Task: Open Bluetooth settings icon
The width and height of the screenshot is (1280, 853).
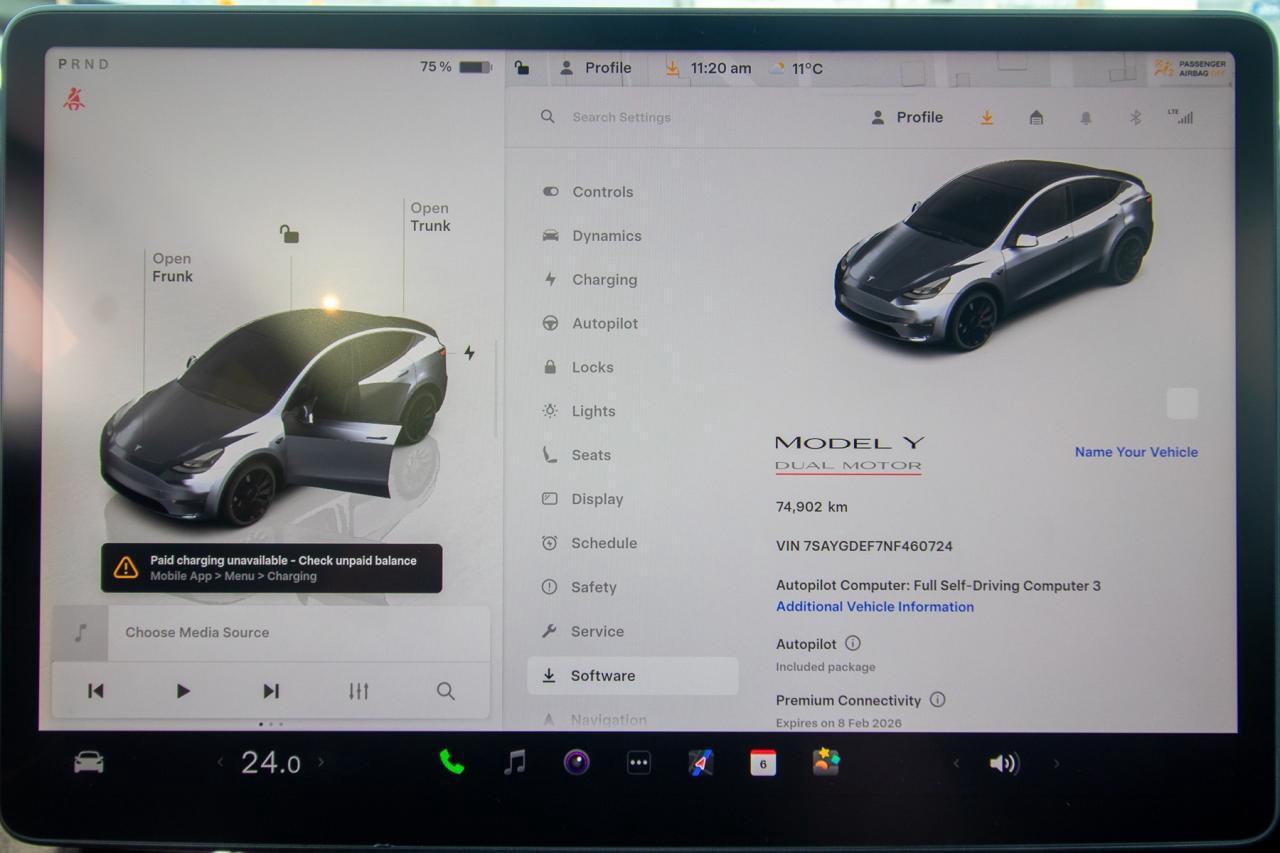Action: pos(1135,118)
